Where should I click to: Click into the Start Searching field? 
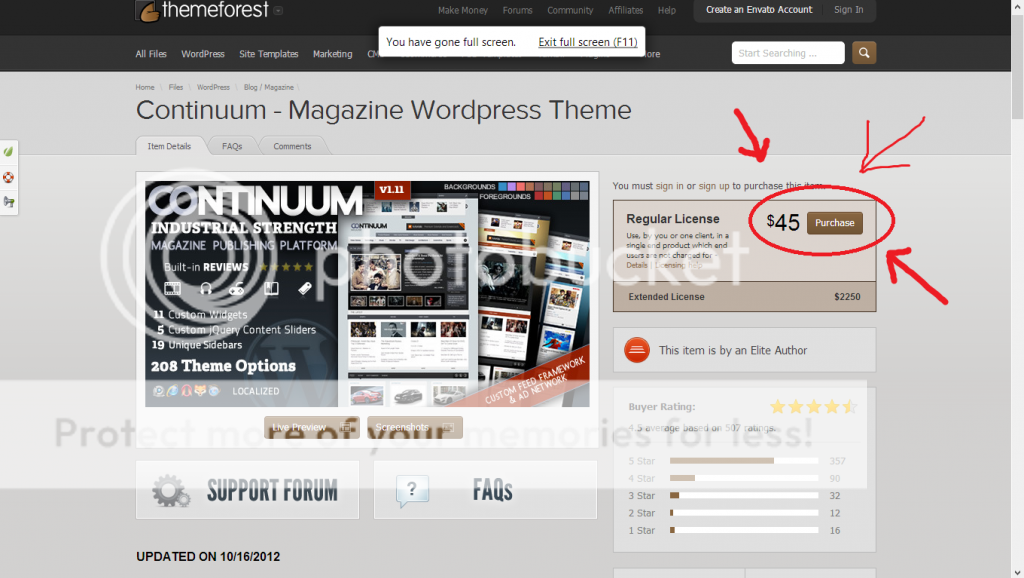point(788,53)
